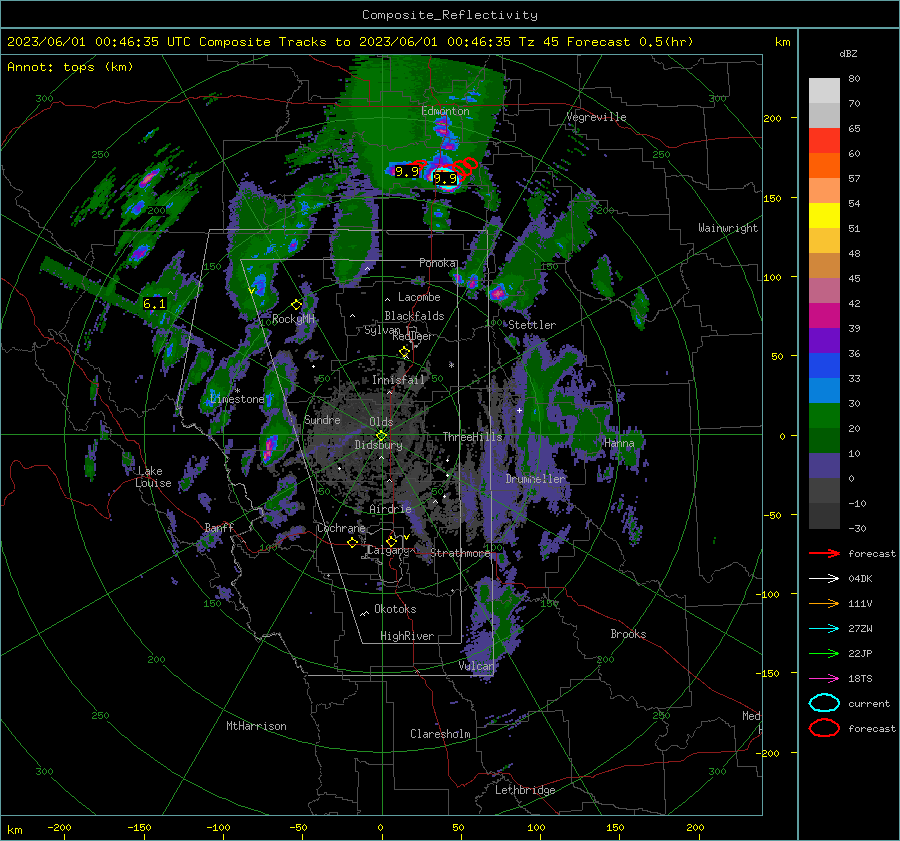
Task: Click the Brooks city label
Action: coord(628,634)
